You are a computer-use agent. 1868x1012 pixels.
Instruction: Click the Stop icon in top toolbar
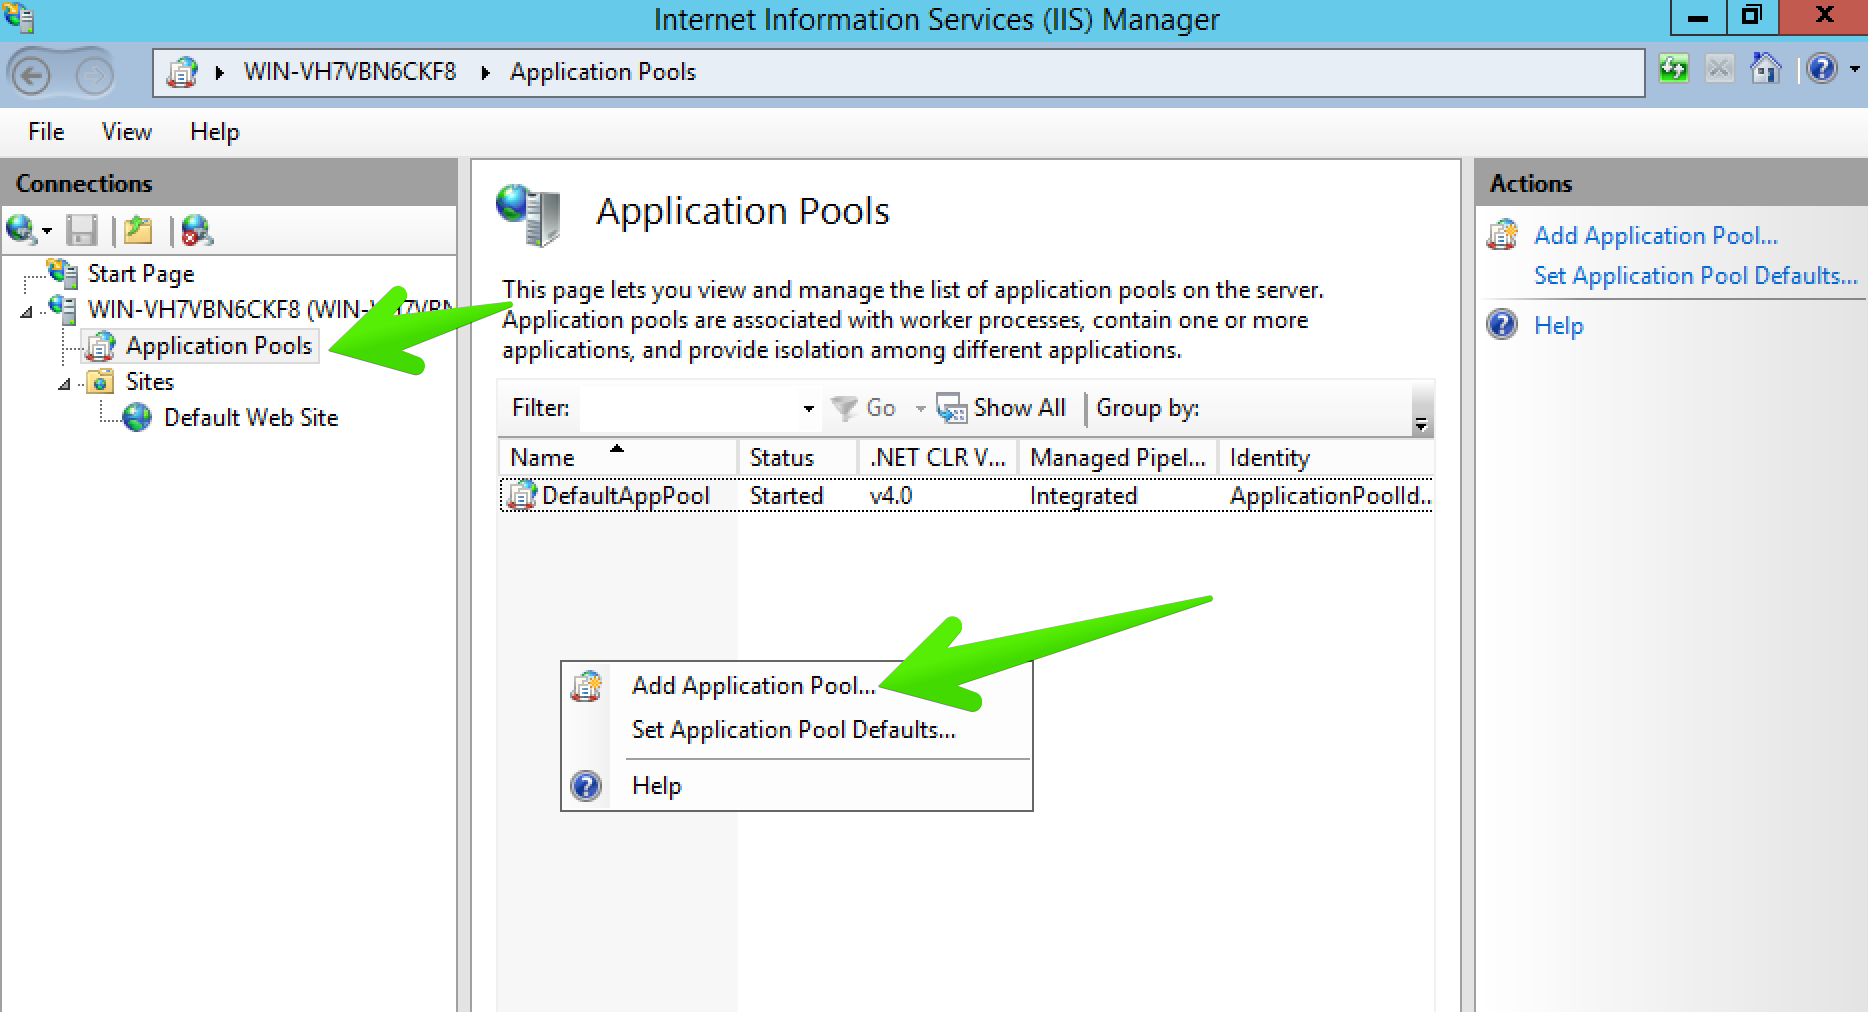[1719, 69]
